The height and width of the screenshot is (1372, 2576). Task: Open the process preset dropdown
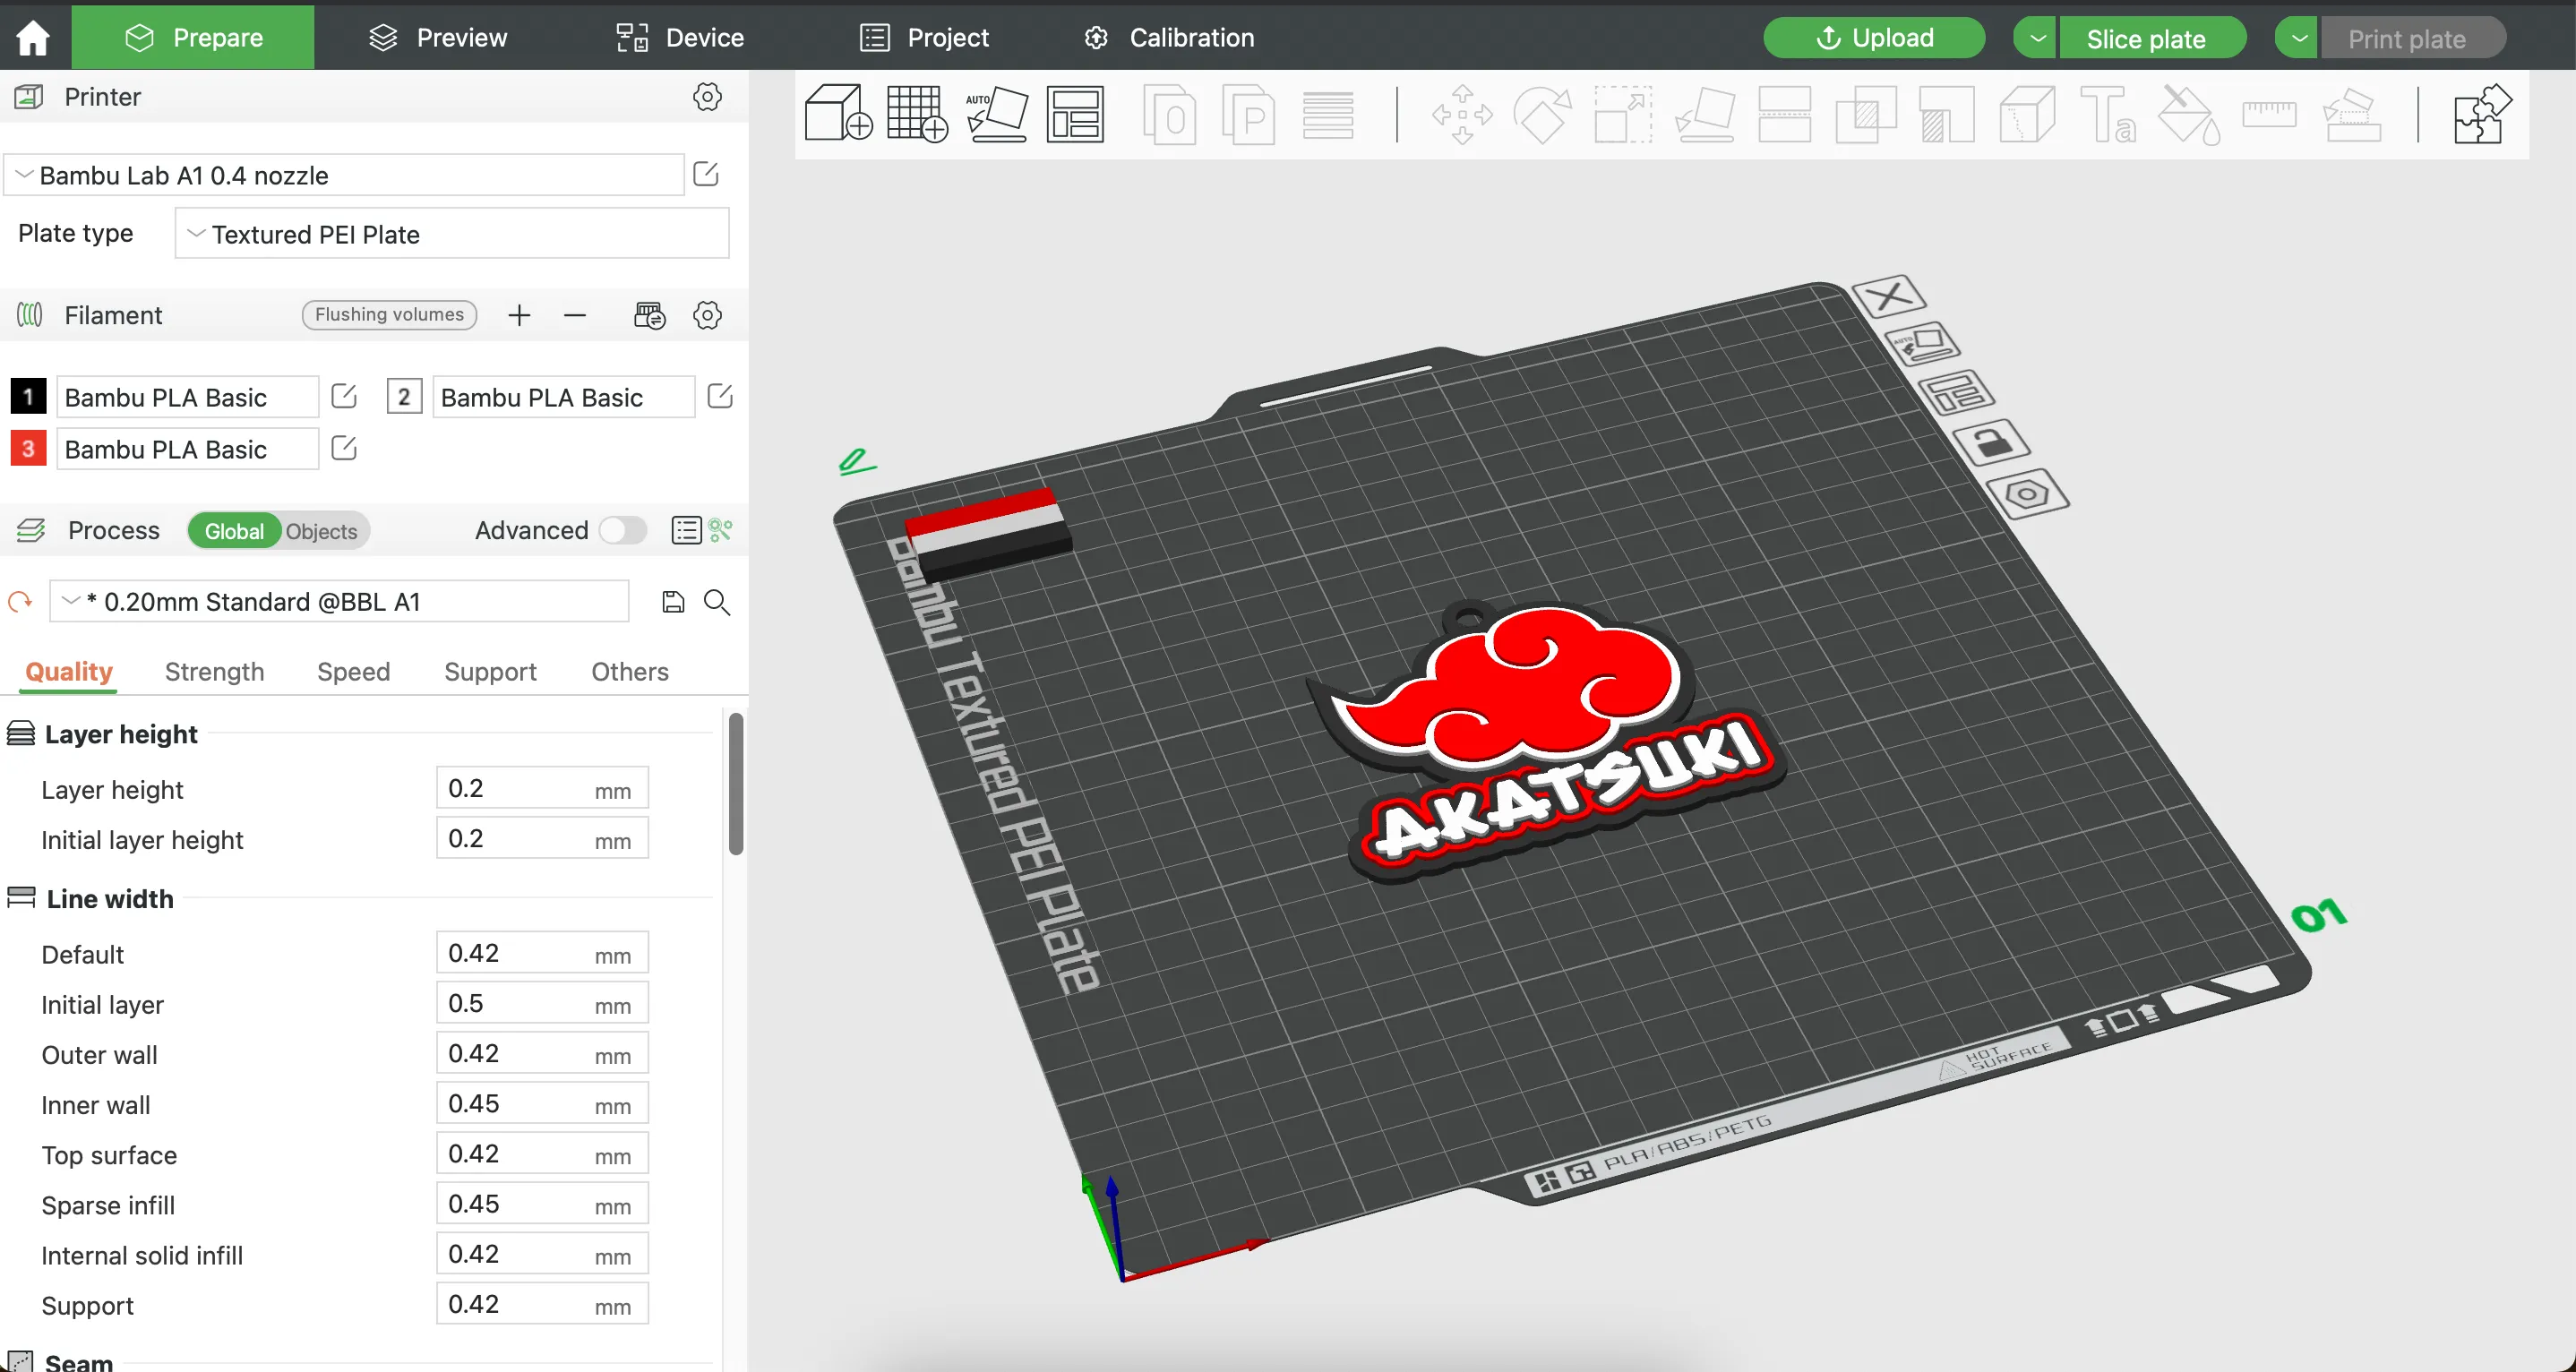click(x=340, y=602)
